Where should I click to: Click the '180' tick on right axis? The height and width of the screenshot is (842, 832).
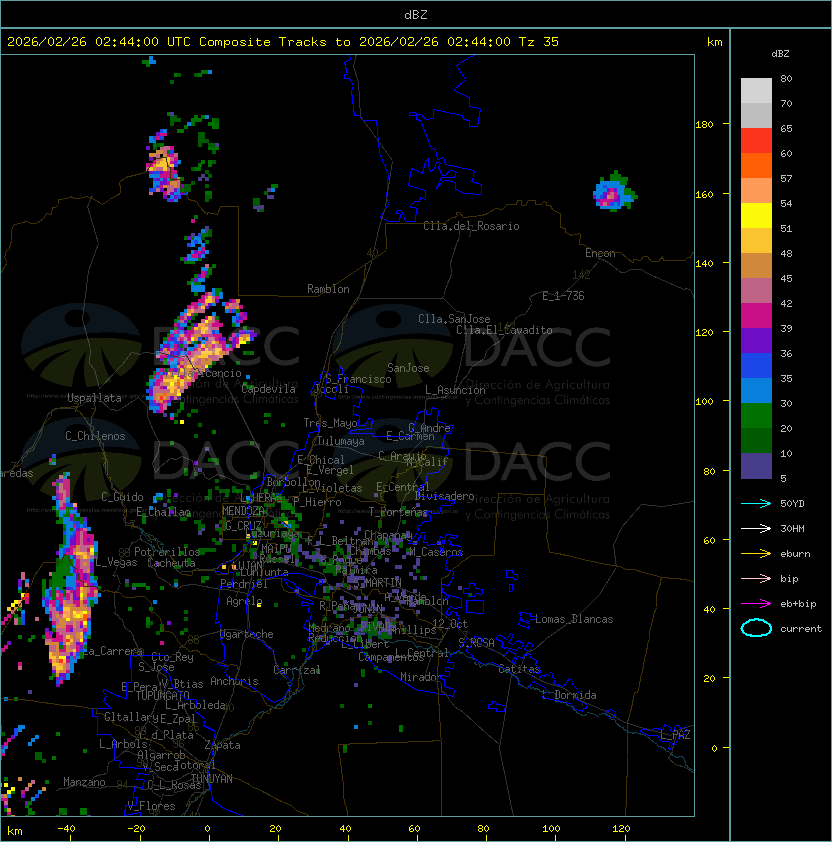pyautogui.click(x=704, y=125)
